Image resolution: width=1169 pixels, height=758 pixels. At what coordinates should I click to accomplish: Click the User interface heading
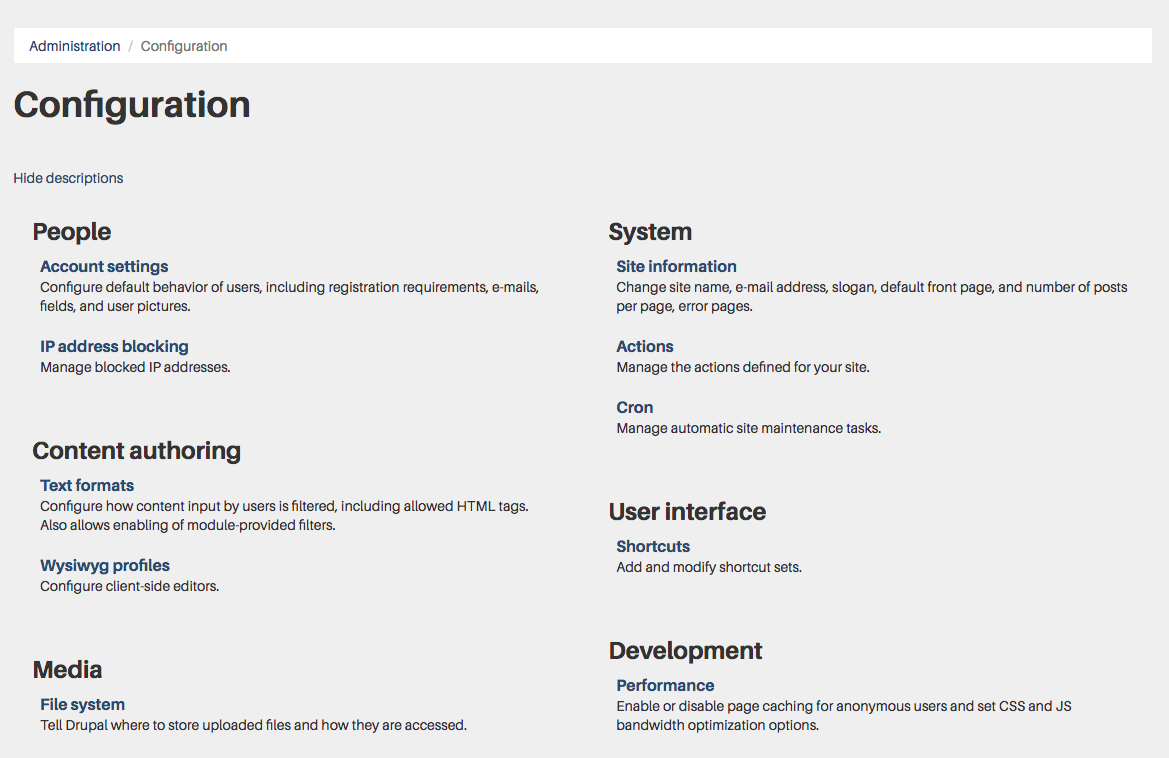(687, 512)
